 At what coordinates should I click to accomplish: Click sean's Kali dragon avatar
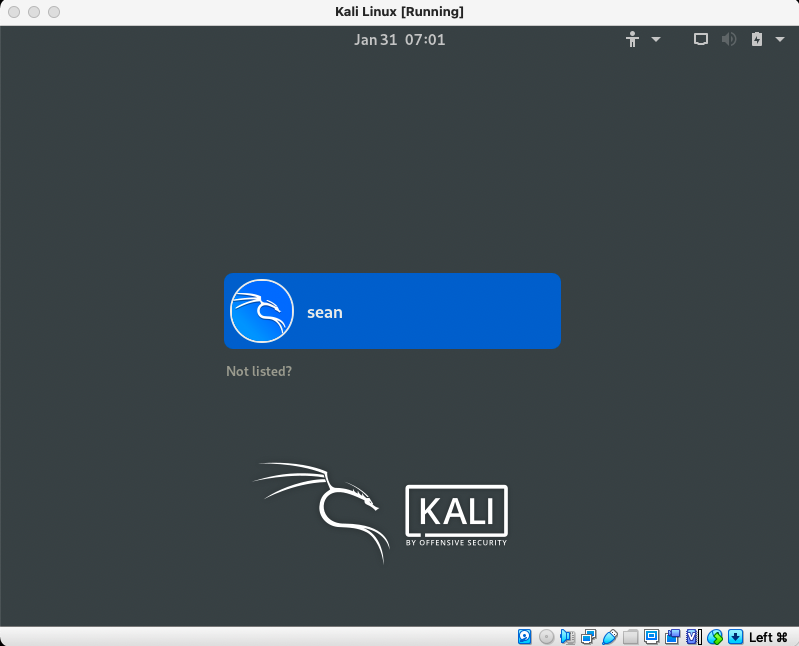(262, 311)
